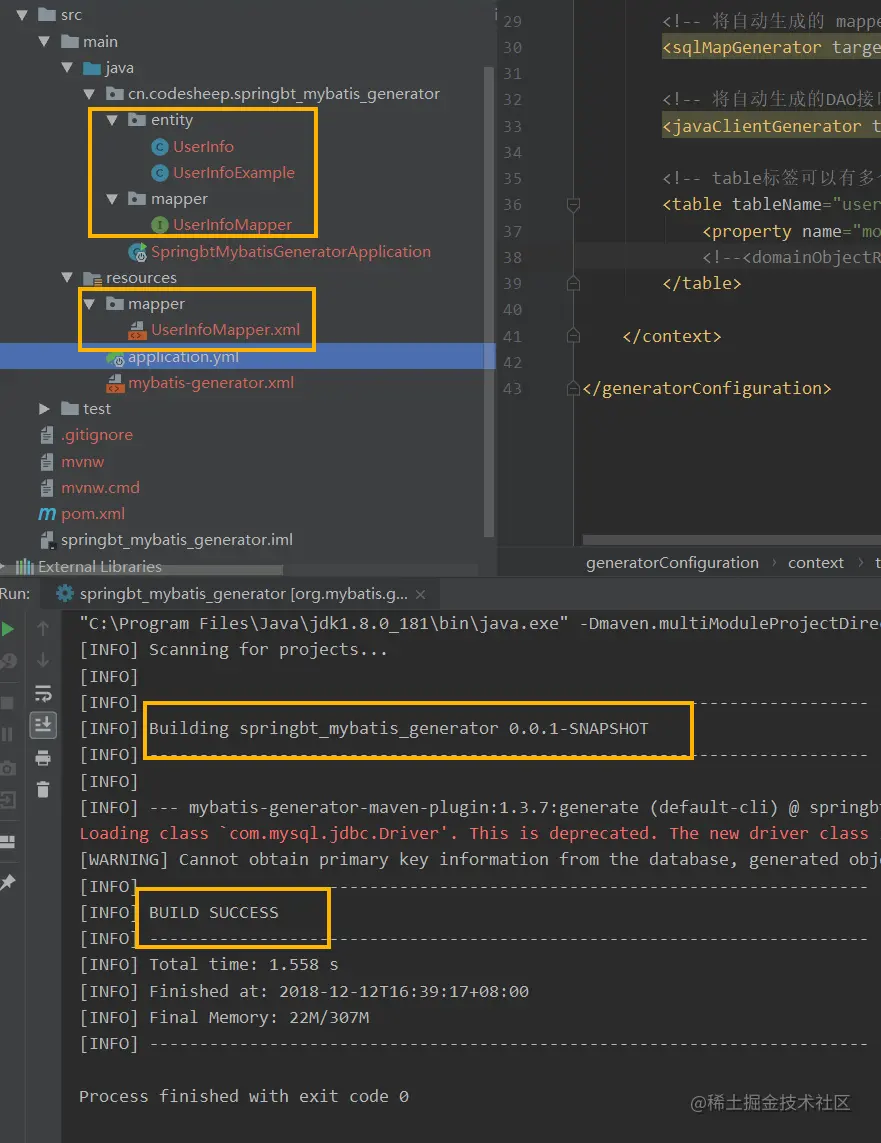Click up arrow in Run toolbar
The width and height of the screenshot is (881, 1143).
[43, 628]
